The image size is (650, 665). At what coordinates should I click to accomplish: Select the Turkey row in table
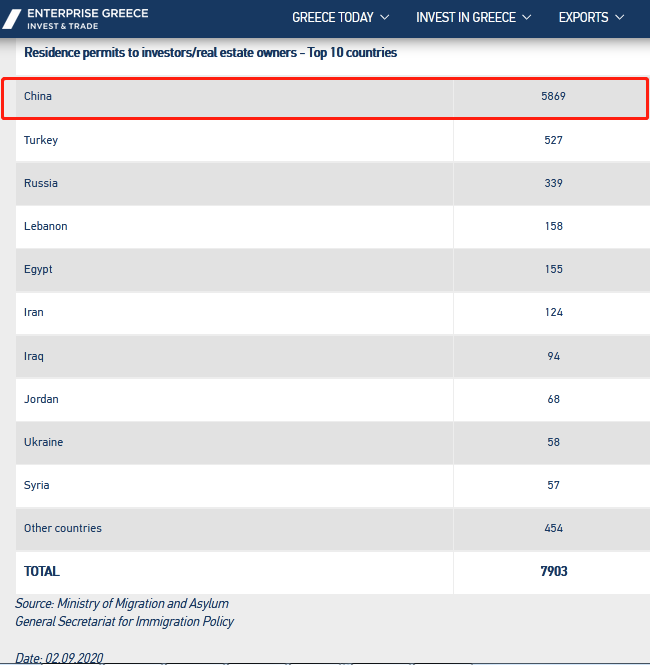41,140
